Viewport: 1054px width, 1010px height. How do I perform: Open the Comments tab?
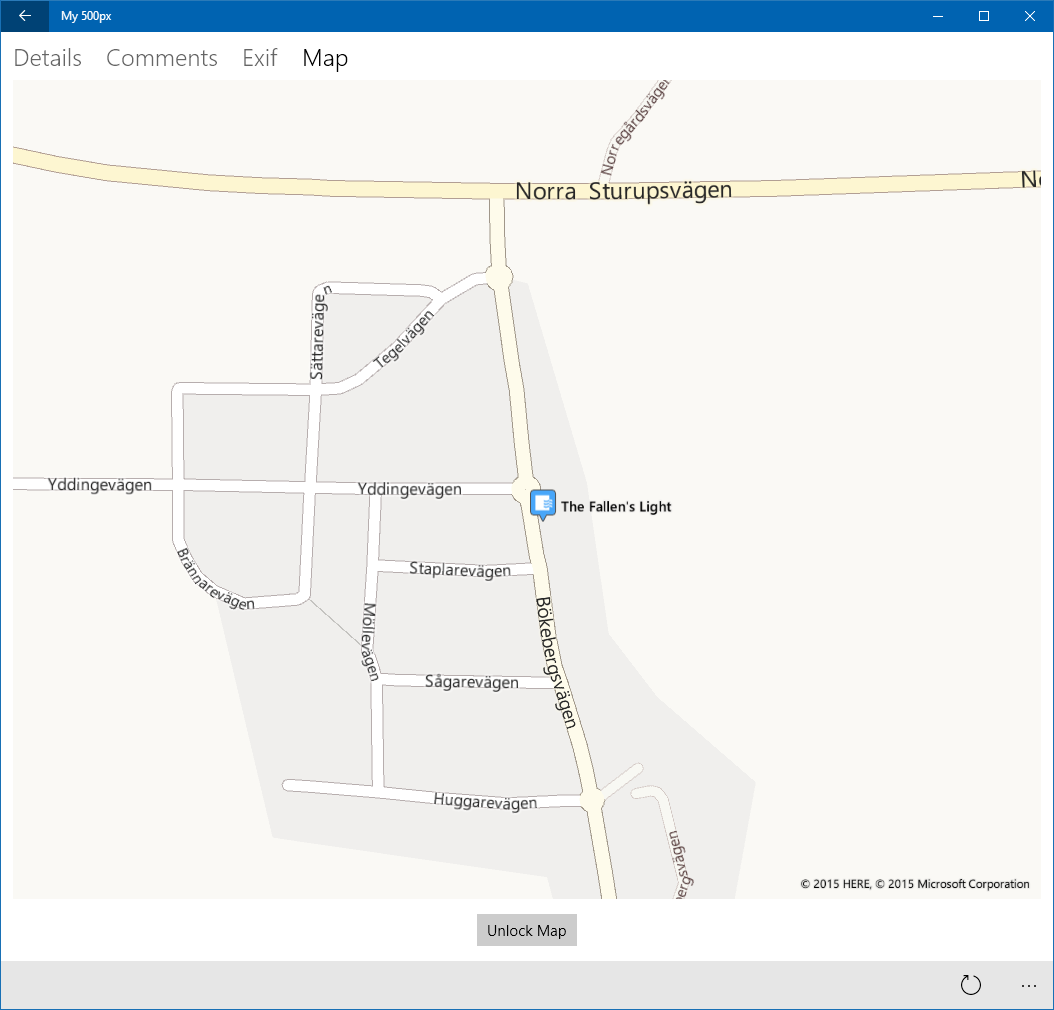click(x=162, y=58)
